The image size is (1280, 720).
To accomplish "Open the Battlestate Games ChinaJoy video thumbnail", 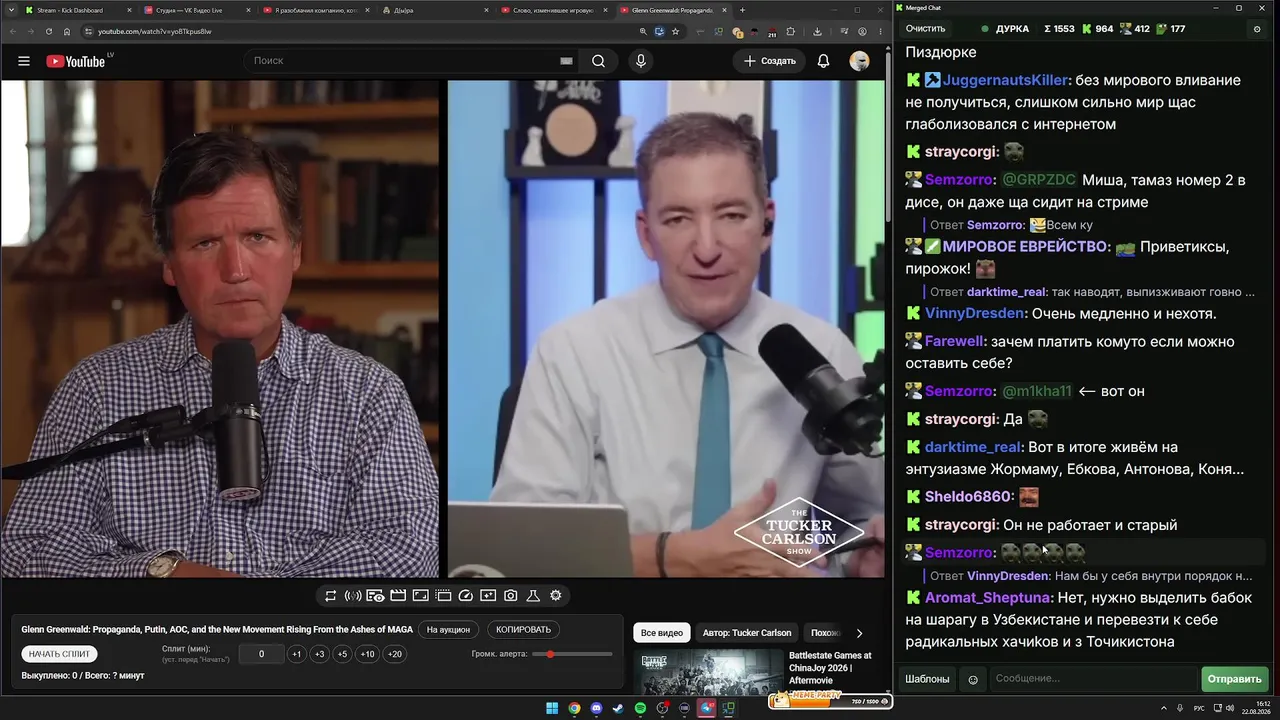I will click(x=708, y=673).
